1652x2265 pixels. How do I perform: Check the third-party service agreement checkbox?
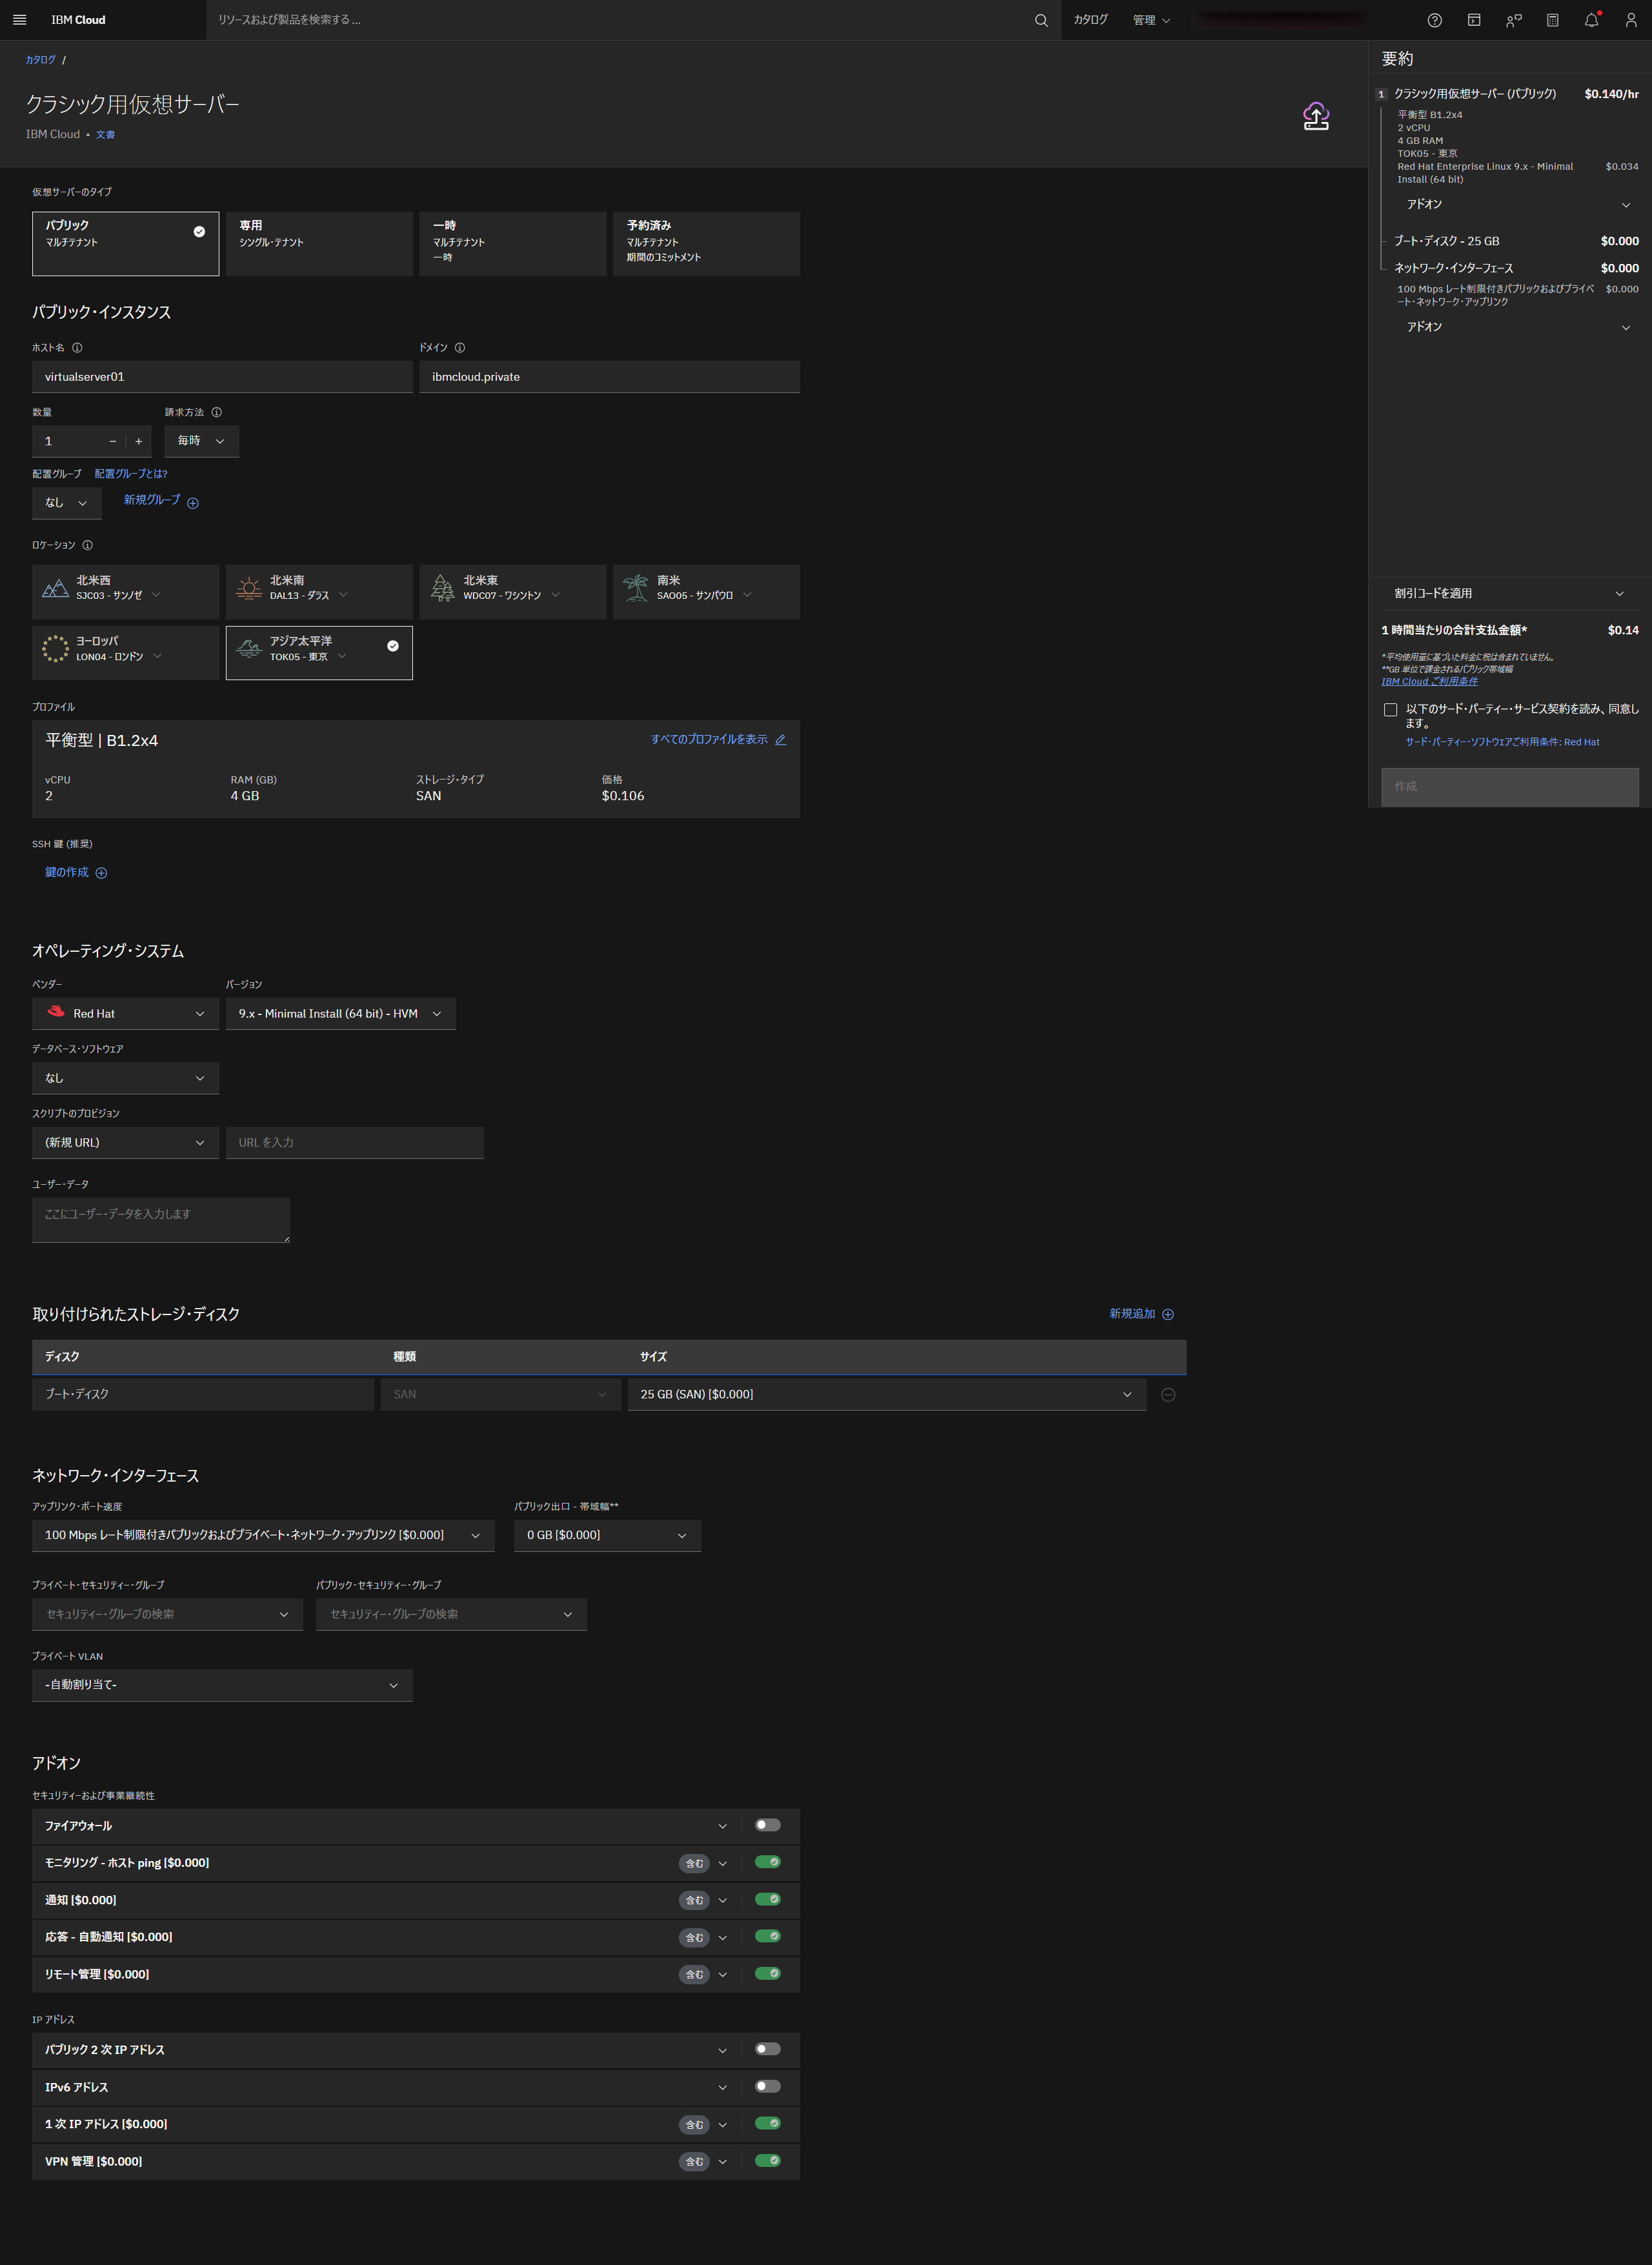pyautogui.click(x=1390, y=710)
